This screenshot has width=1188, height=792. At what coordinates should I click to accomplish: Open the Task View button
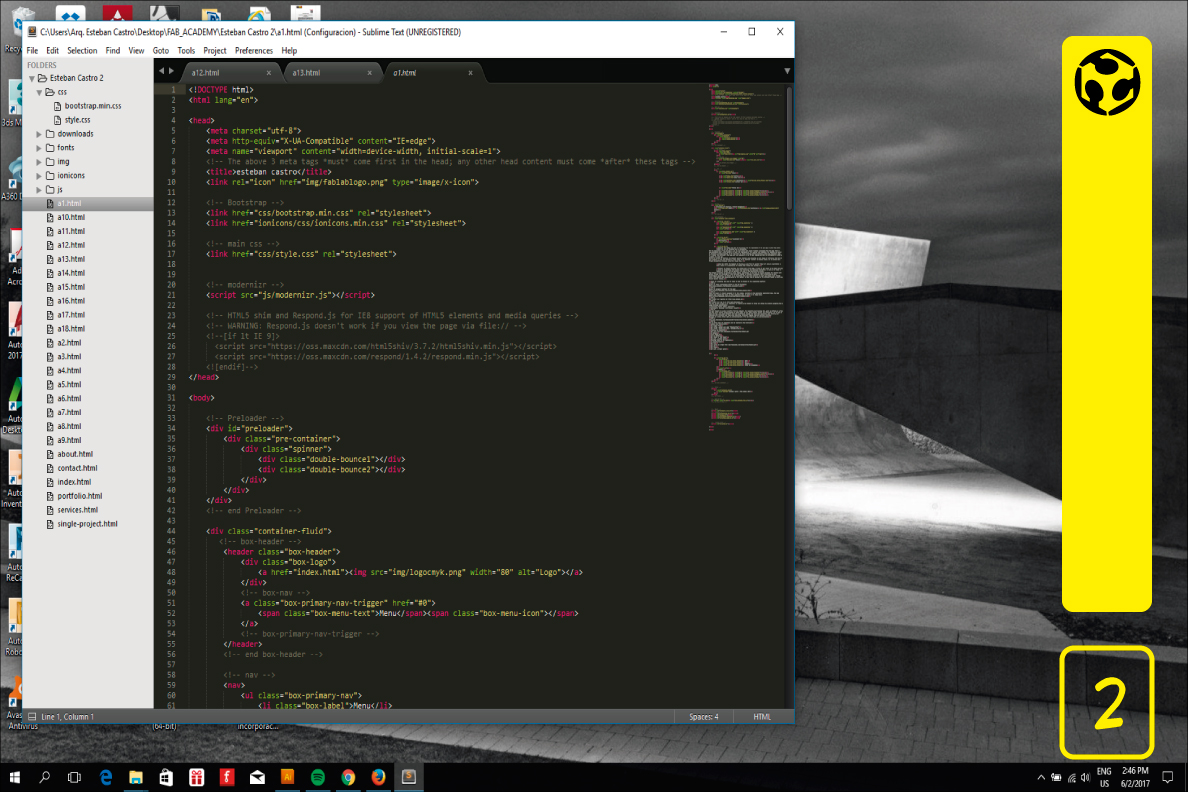[74, 777]
